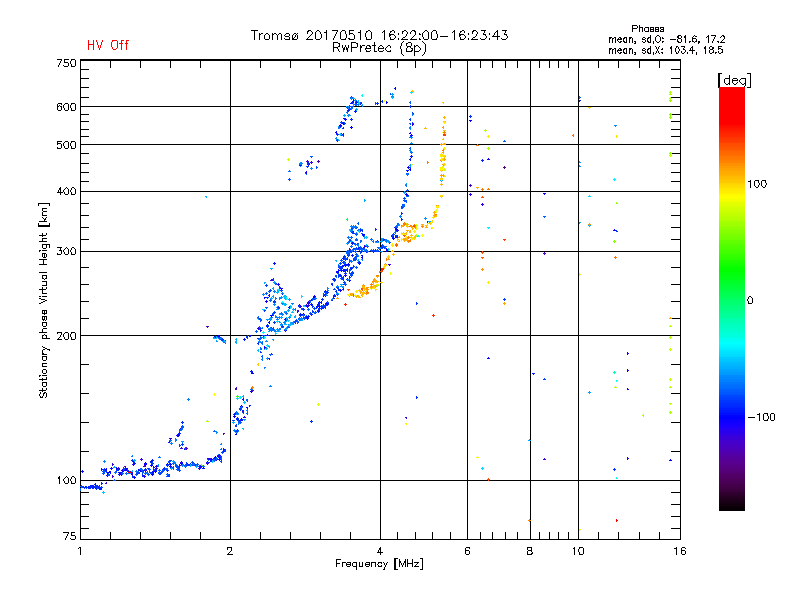This screenshot has height=600, width=800.
Task: Click the 16 tick label on frequency axis
Action: 679,551
